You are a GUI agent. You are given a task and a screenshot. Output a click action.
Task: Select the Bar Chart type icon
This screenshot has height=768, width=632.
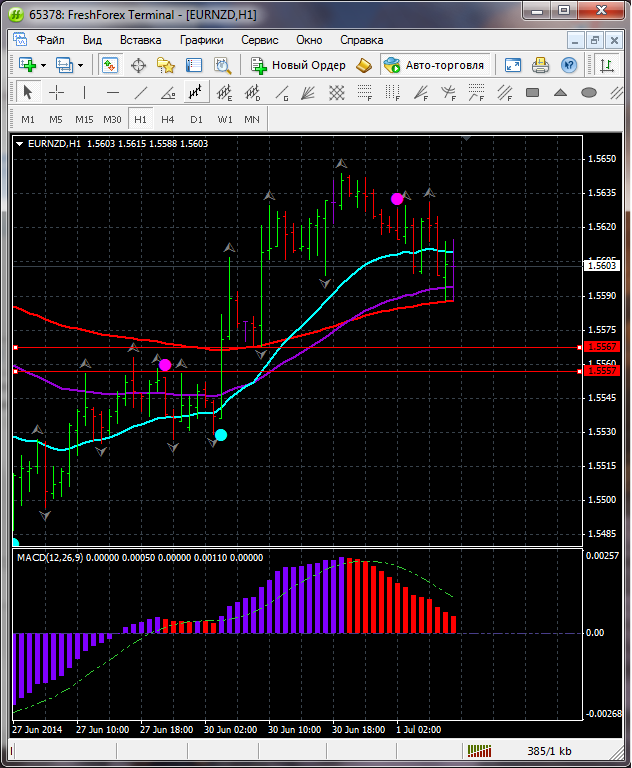pos(608,65)
